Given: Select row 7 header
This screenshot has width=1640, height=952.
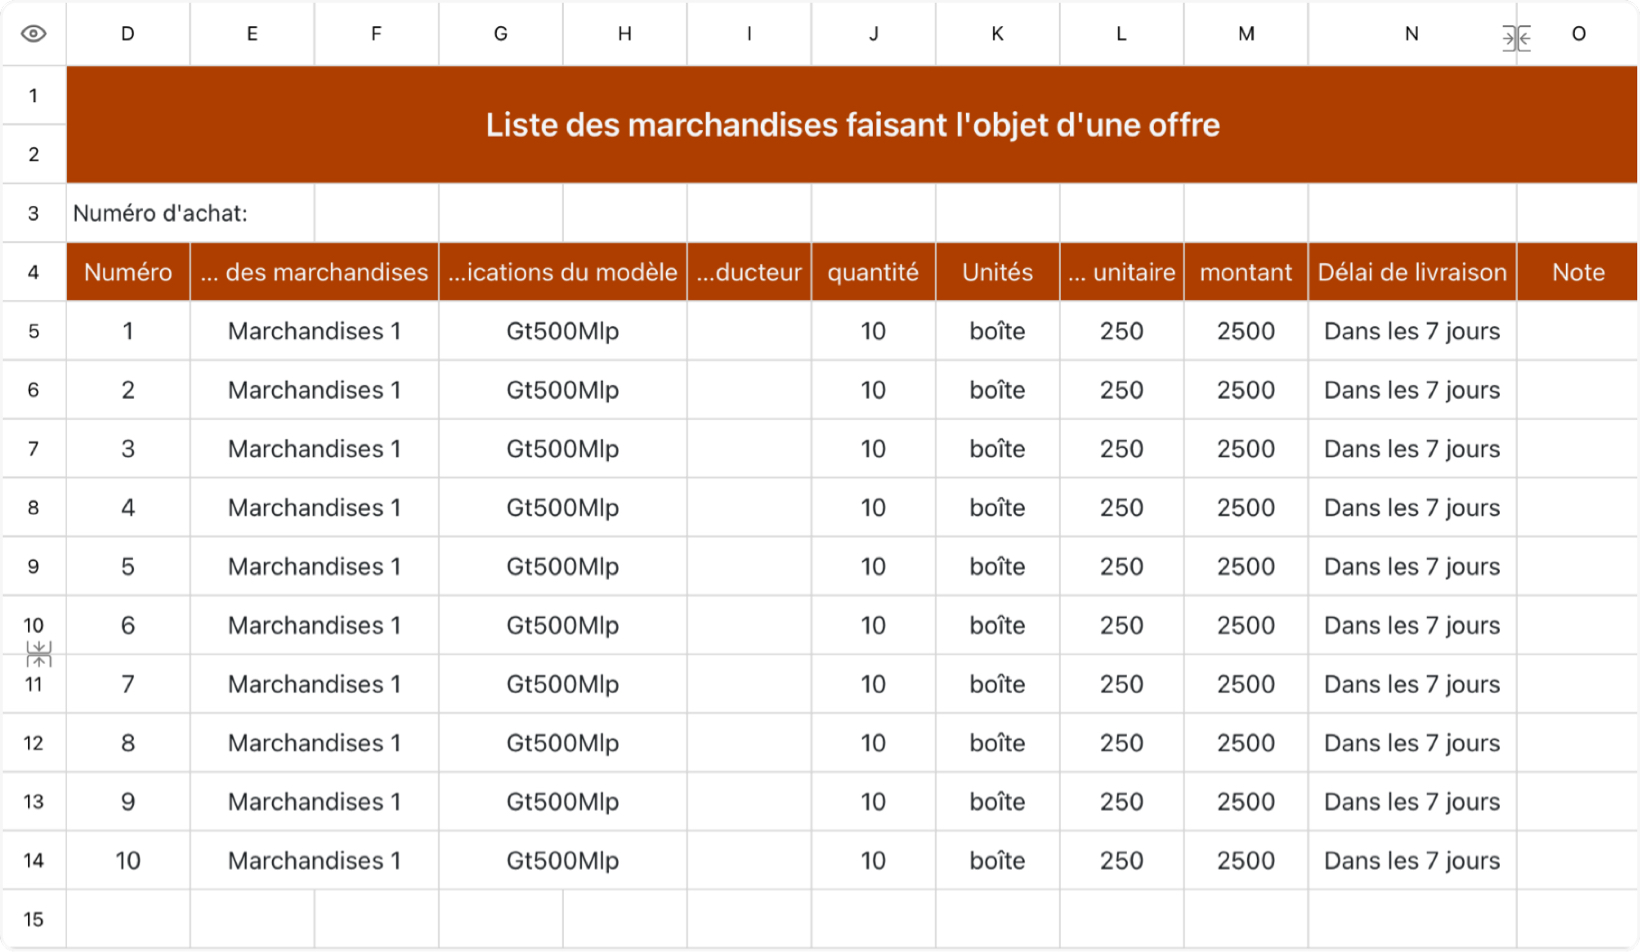Looking at the screenshot, I should 34,448.
